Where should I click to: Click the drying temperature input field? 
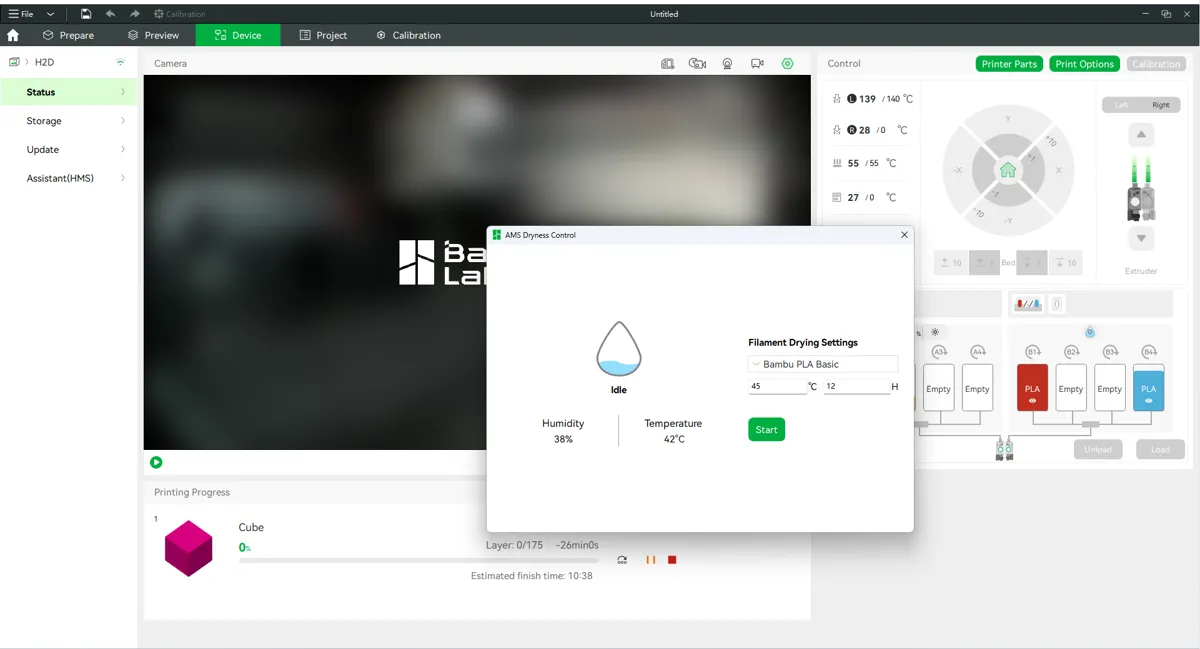[777, 386]
